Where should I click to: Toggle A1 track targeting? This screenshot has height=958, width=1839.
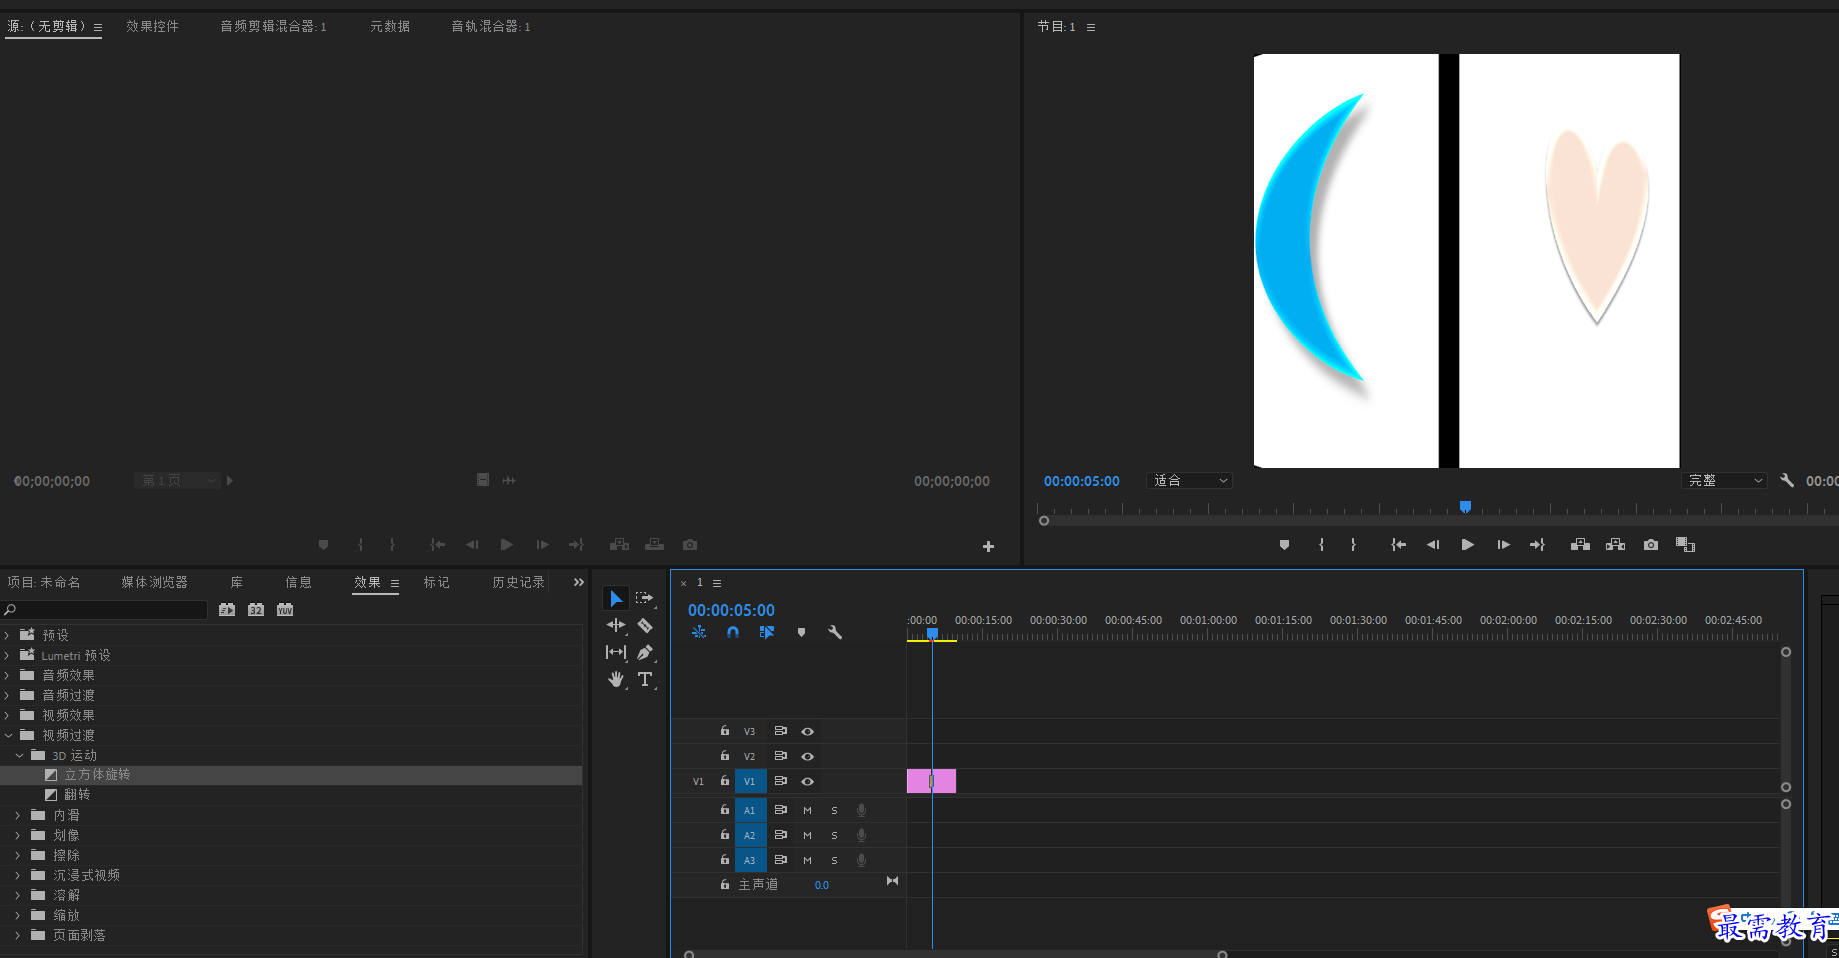pyautogui.click(x=749, y=810)
